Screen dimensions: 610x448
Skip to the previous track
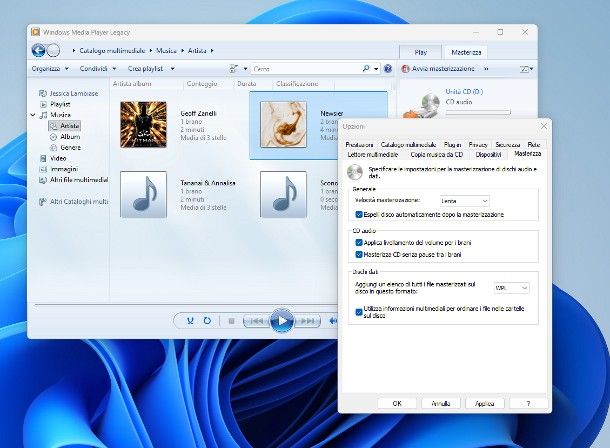coord(256,321)
